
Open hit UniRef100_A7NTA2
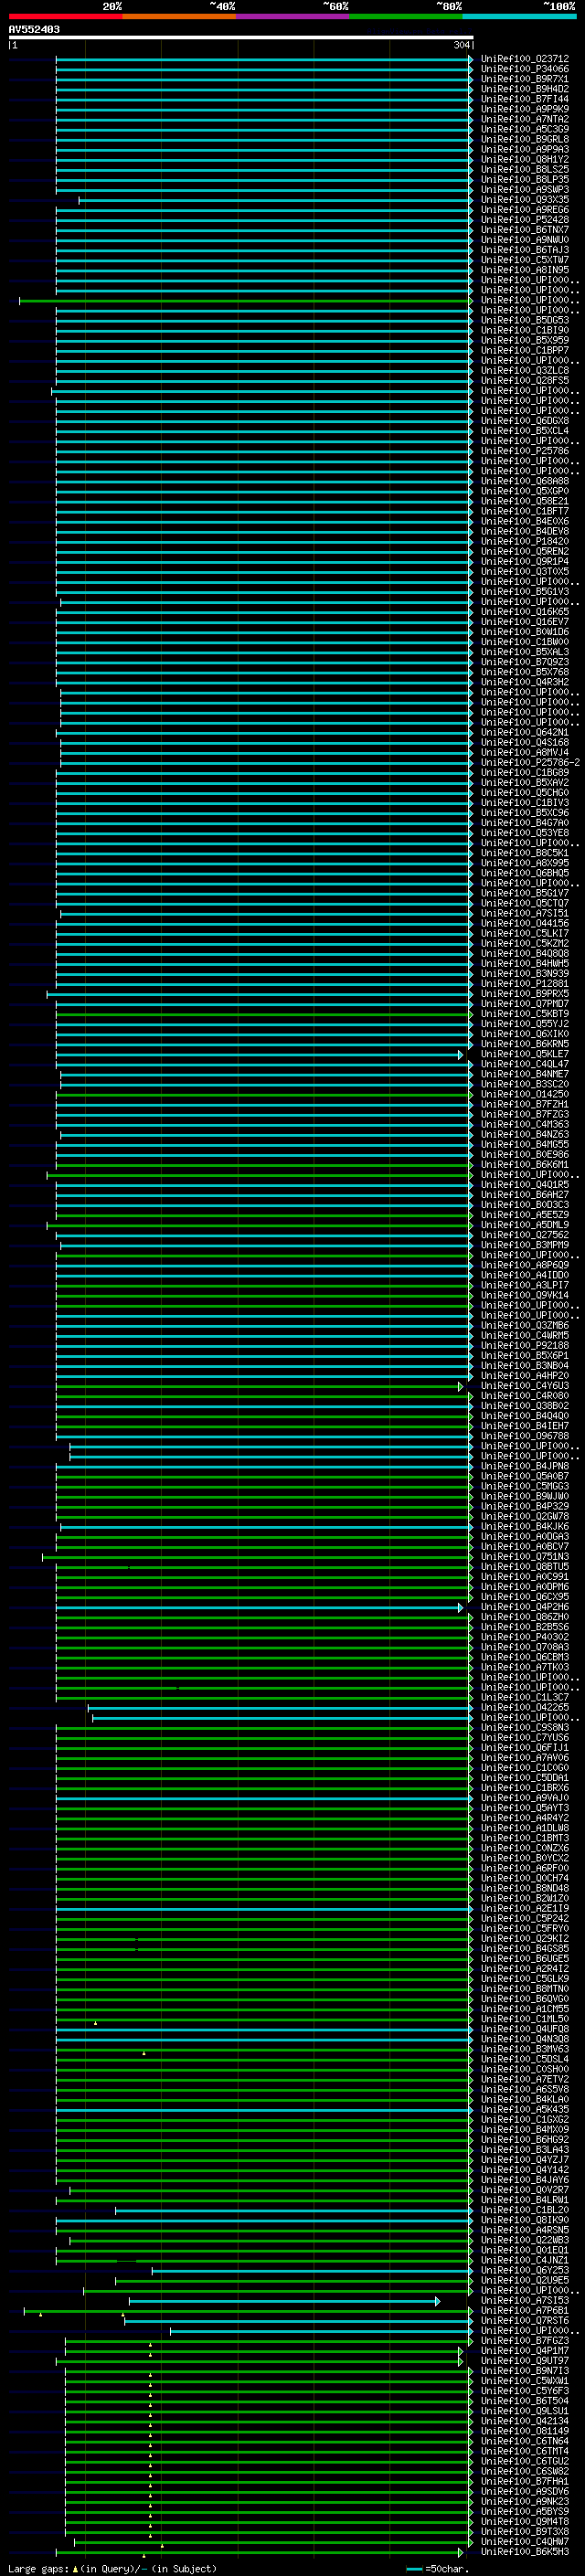coord(525,119)
